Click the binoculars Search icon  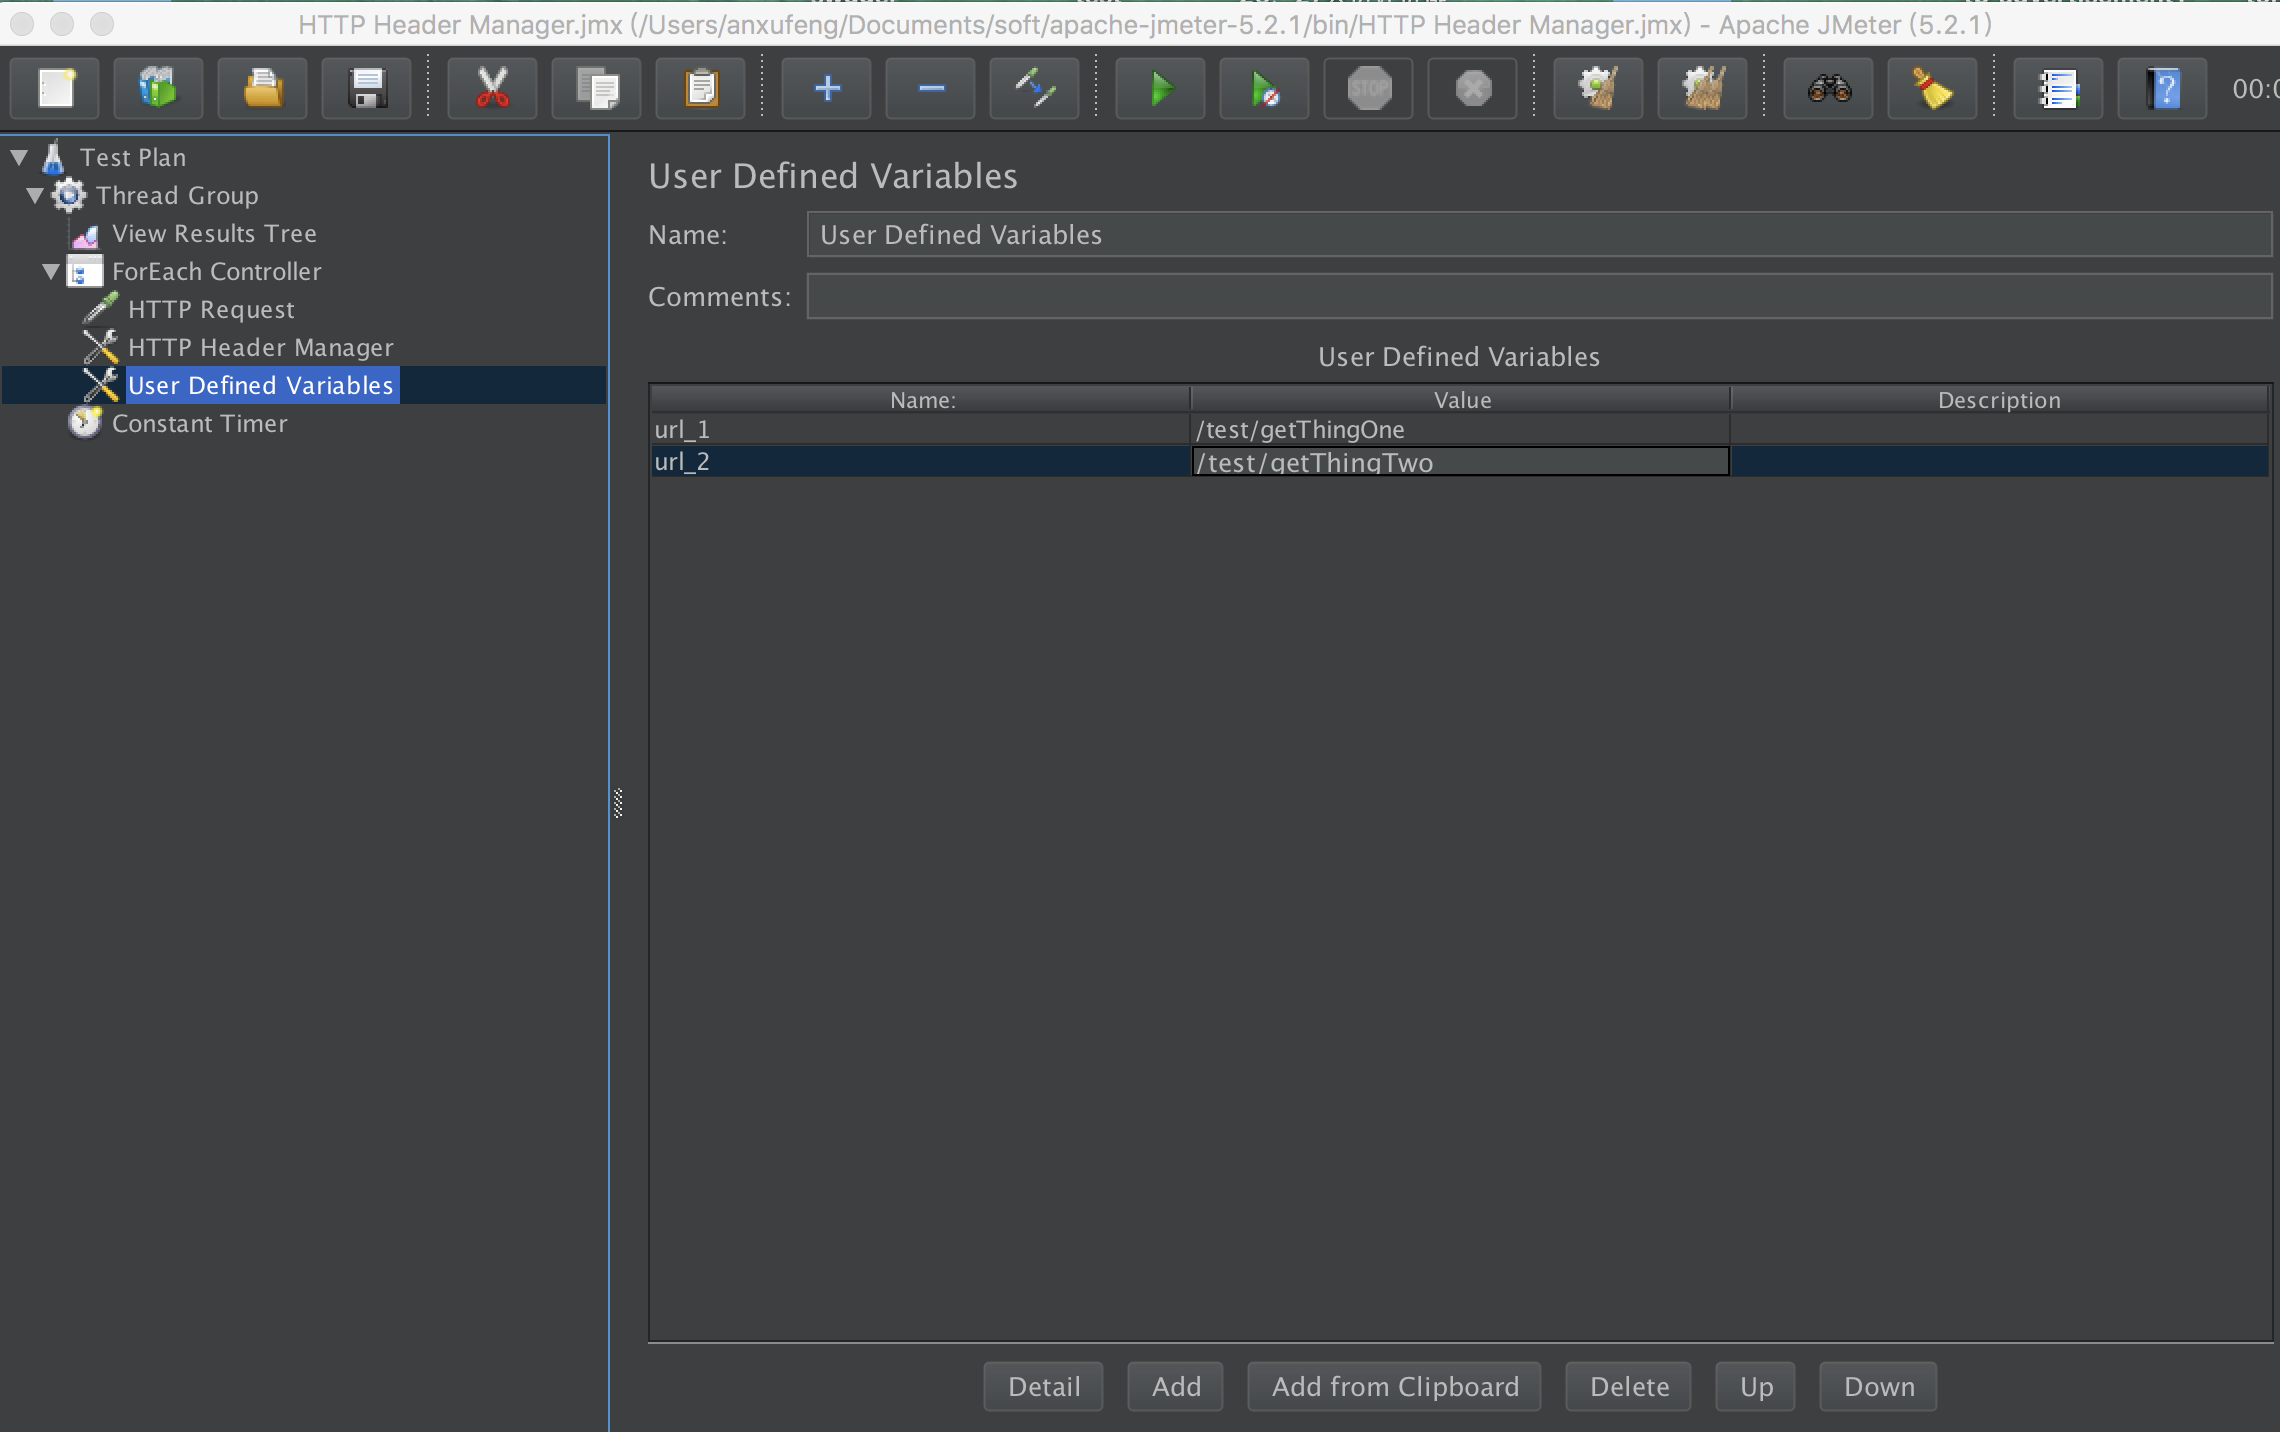[x=1828, y=89]
